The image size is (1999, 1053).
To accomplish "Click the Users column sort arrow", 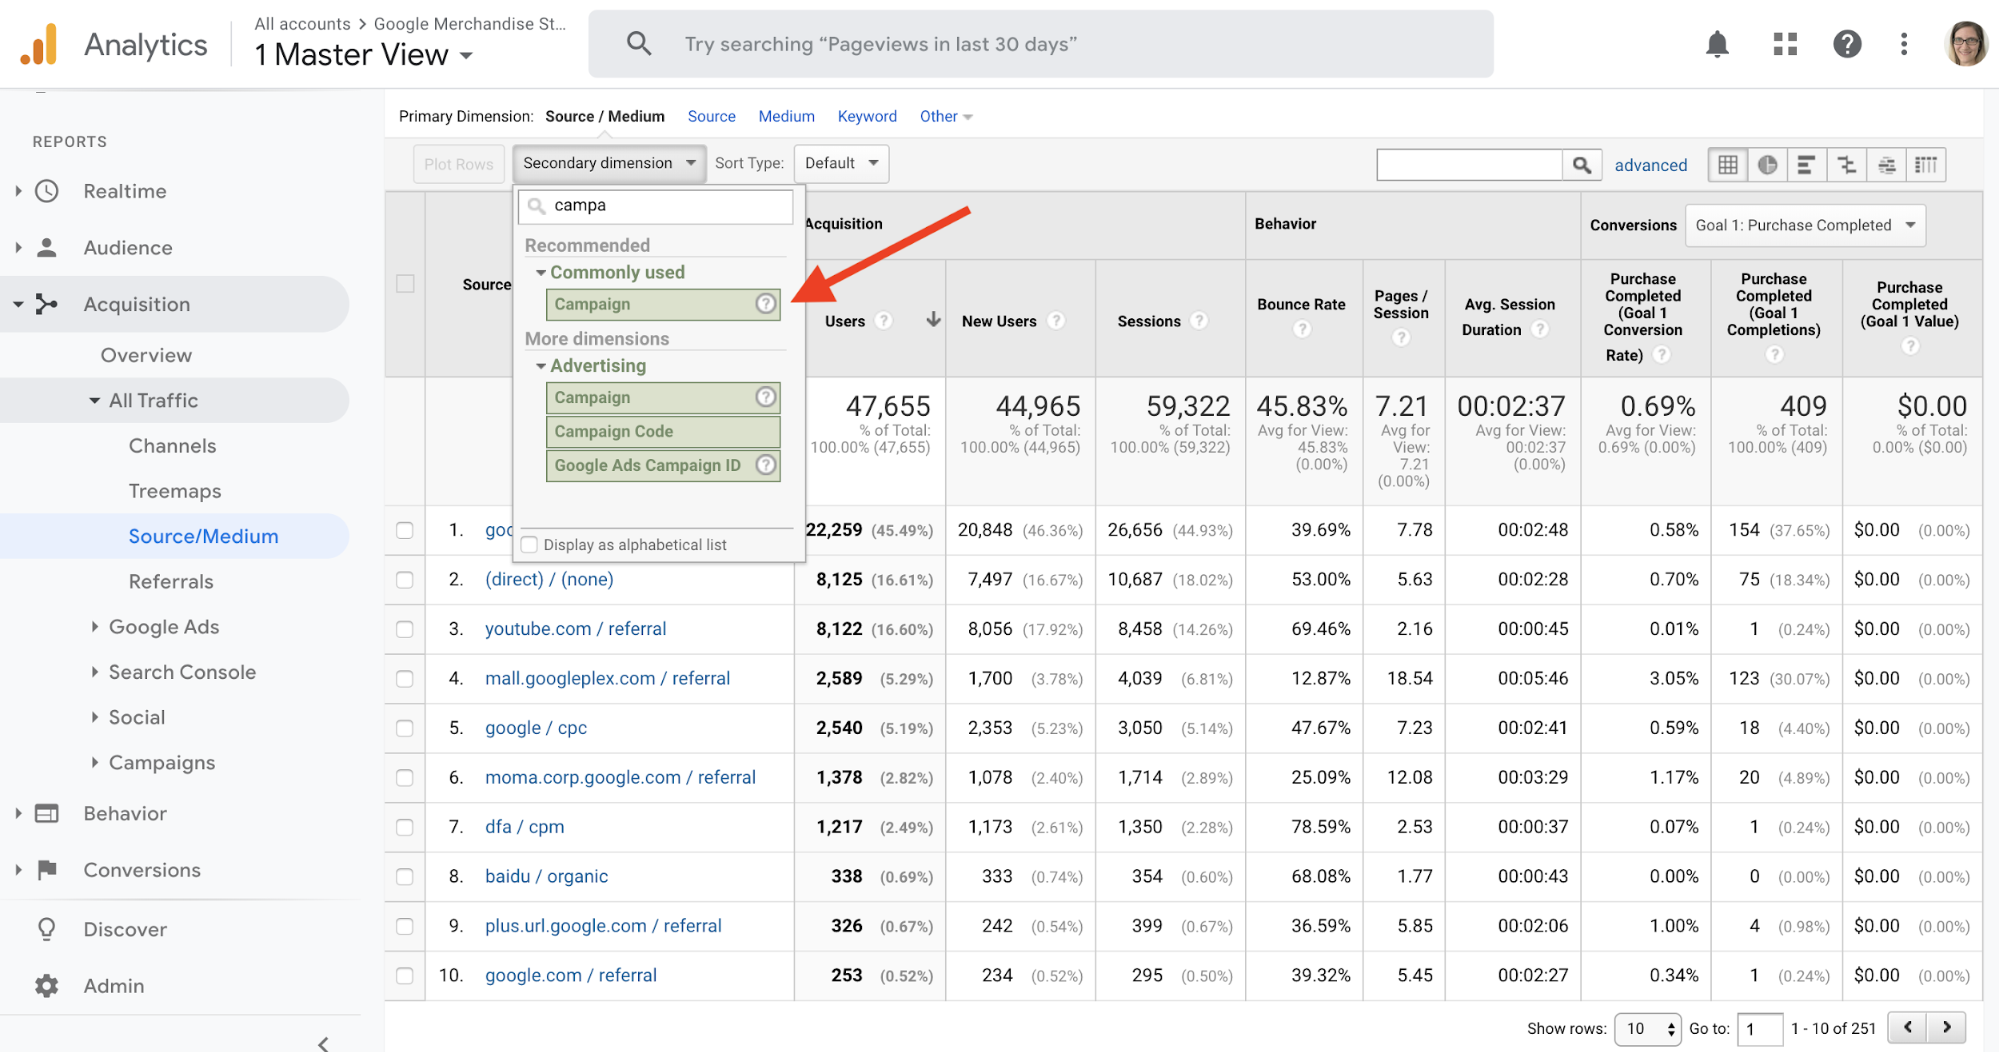I will click(x=933, y=319).
